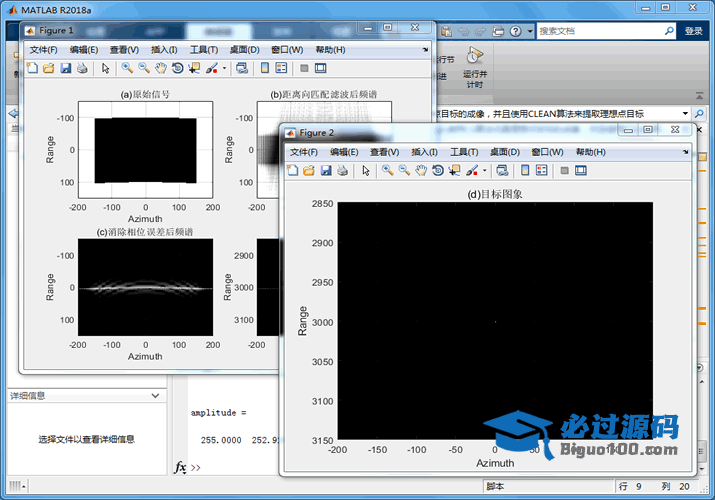Select Data Cursor tool in Figure 1
Image resolution: width=715 pixels, height=500 pixels.
[194, 68]
